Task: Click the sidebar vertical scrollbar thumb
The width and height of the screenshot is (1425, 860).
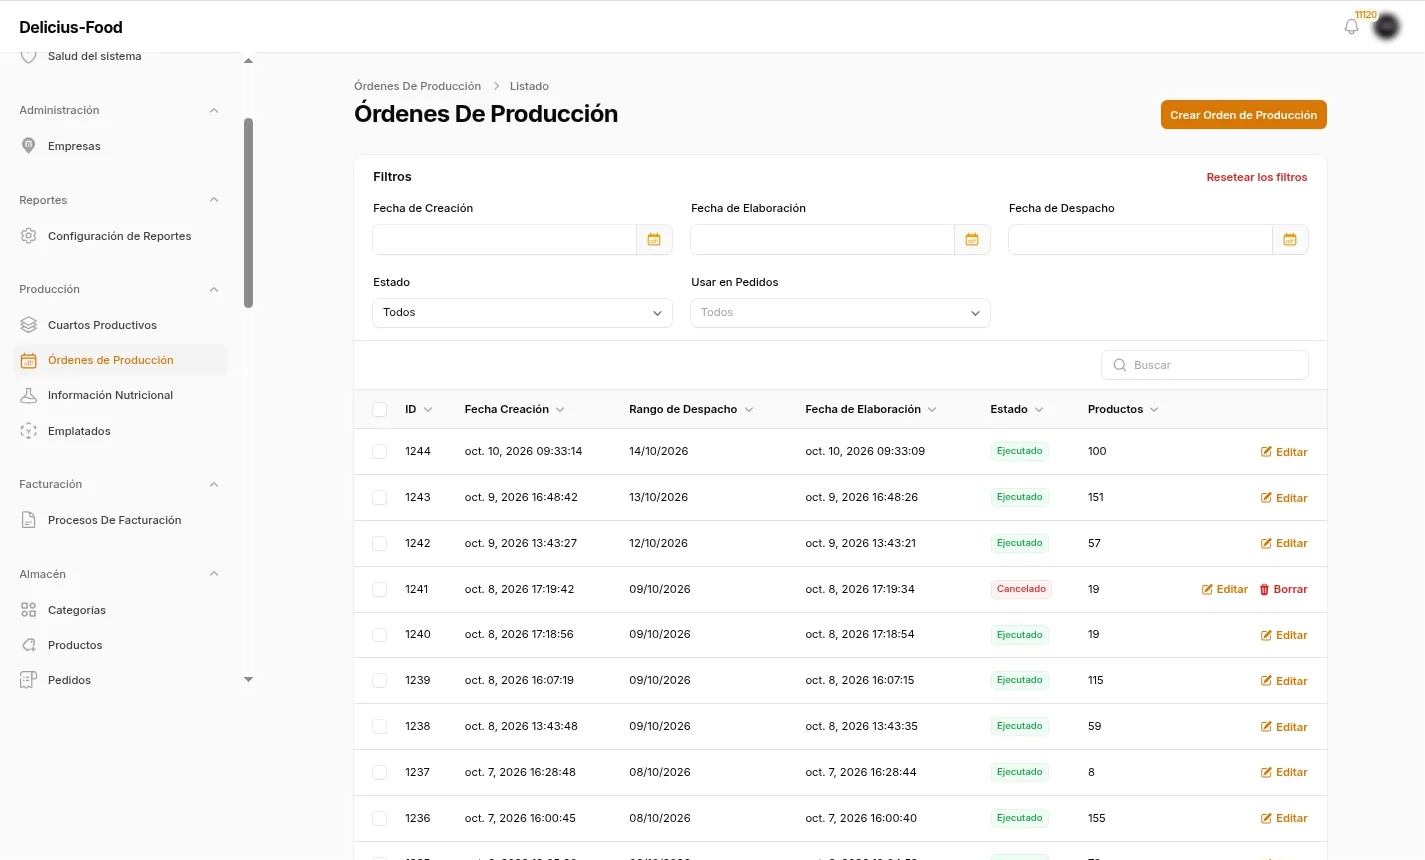Action: pyautogui.click(x=248, y=212)
